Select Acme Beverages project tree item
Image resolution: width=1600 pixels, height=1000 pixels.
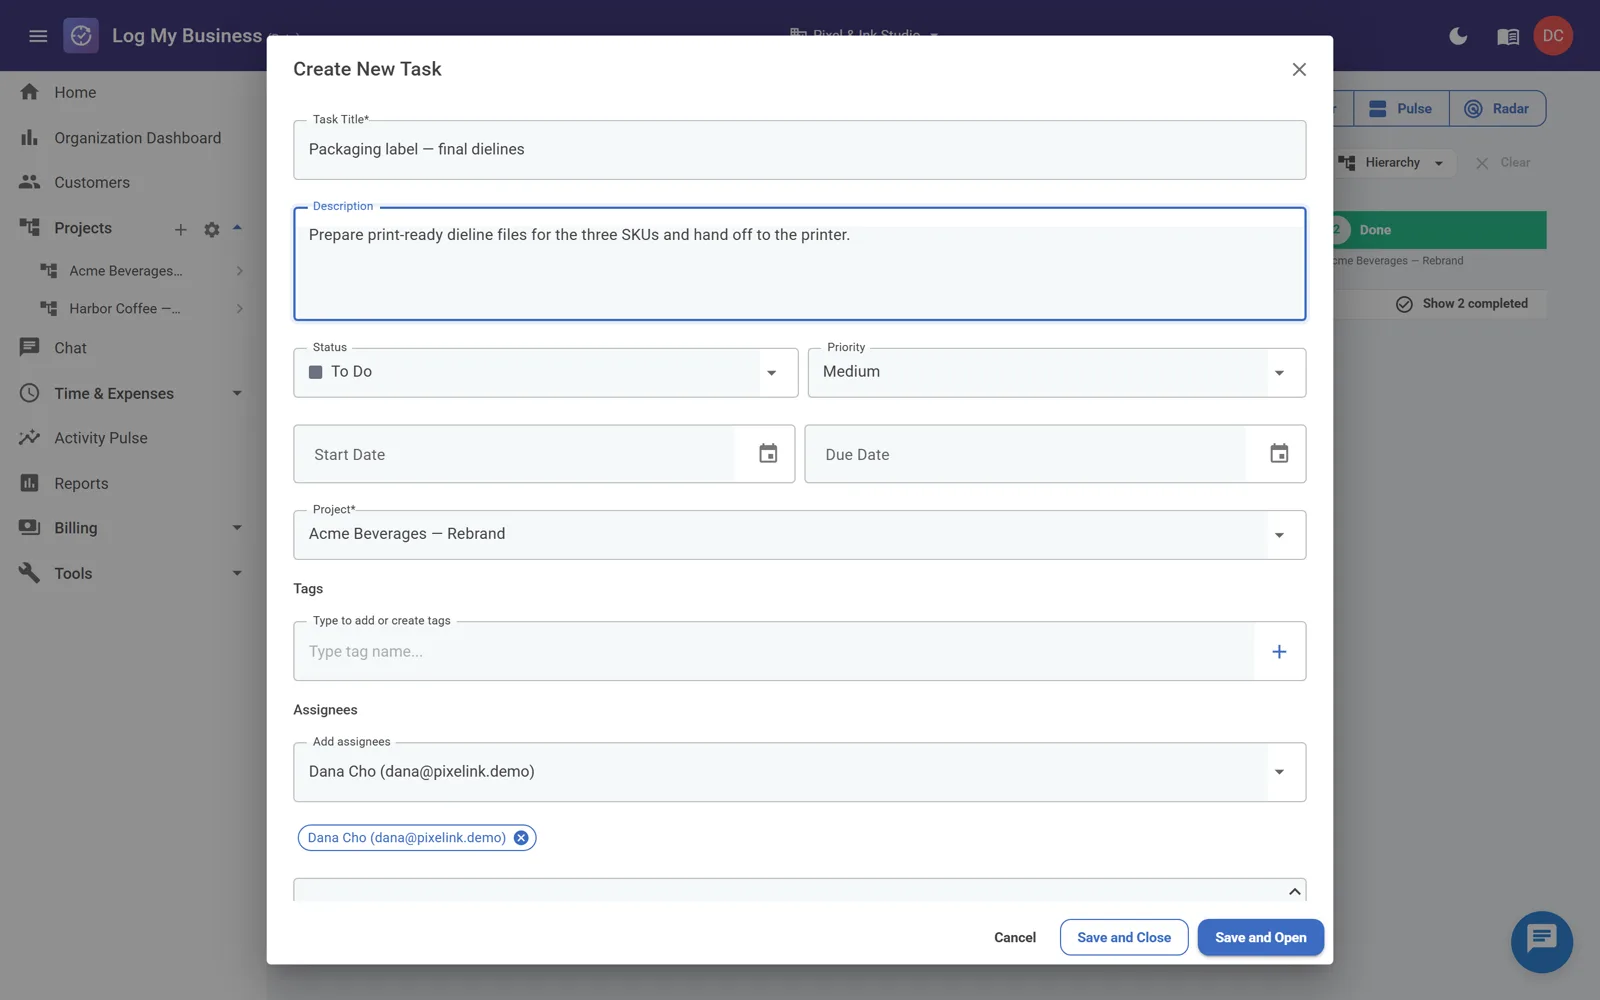(x=126, y=271)
